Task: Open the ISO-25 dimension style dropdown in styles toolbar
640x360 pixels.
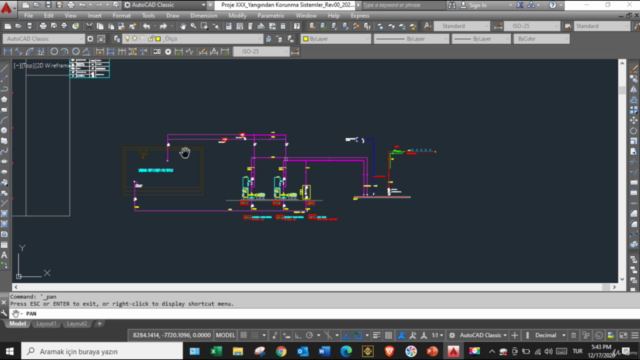Action: coord(532,26)
